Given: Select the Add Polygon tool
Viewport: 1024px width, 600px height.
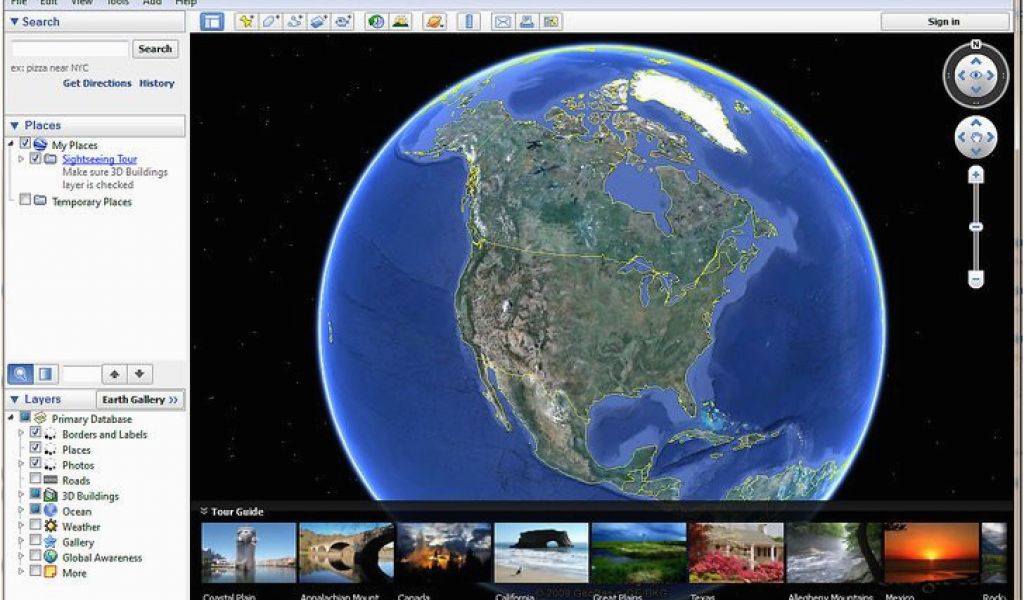Looking at the screenshot, I should 270,22.
